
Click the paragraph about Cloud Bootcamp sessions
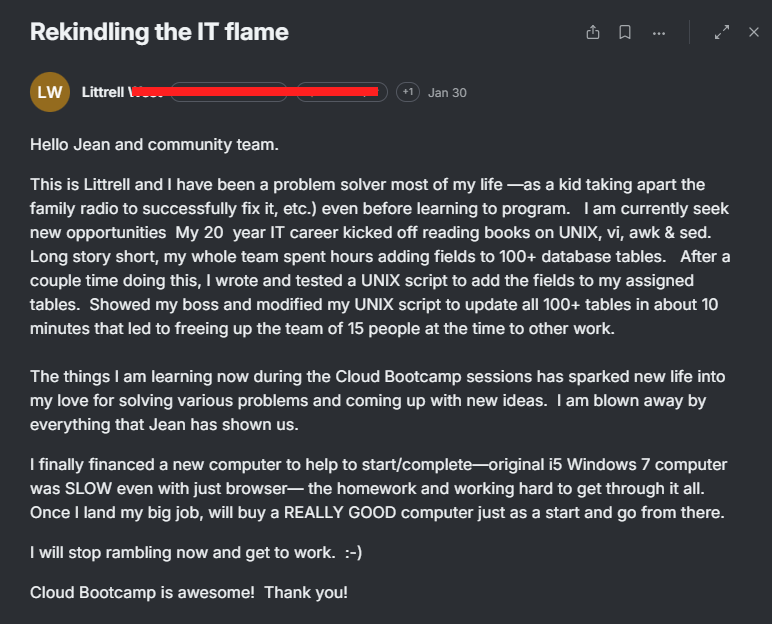(x=378, y=400)
